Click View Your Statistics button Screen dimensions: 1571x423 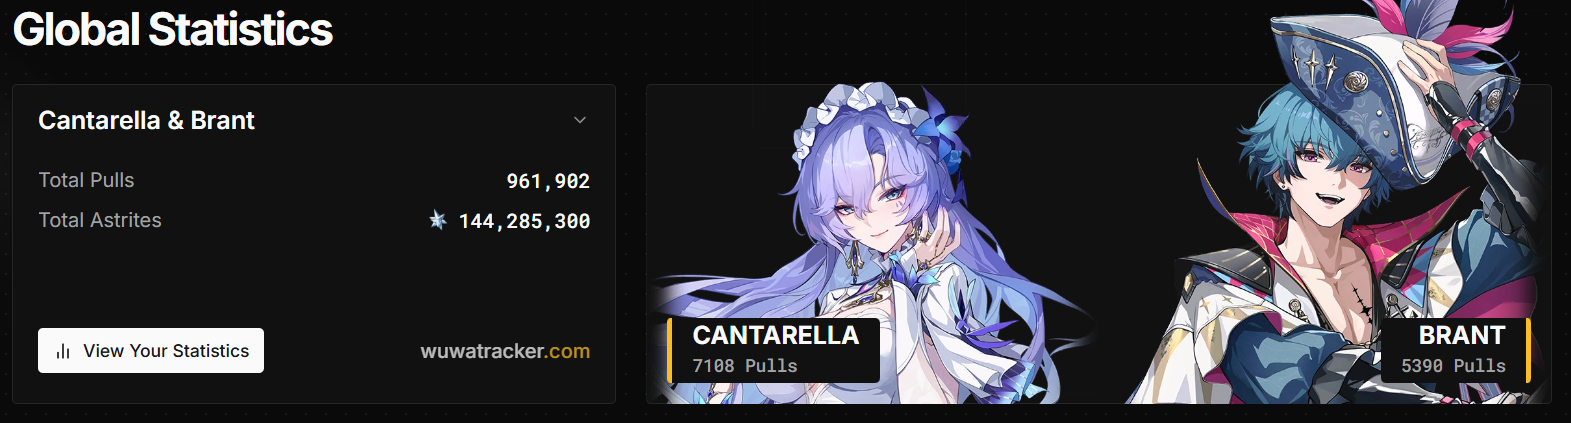click(151, 350)
